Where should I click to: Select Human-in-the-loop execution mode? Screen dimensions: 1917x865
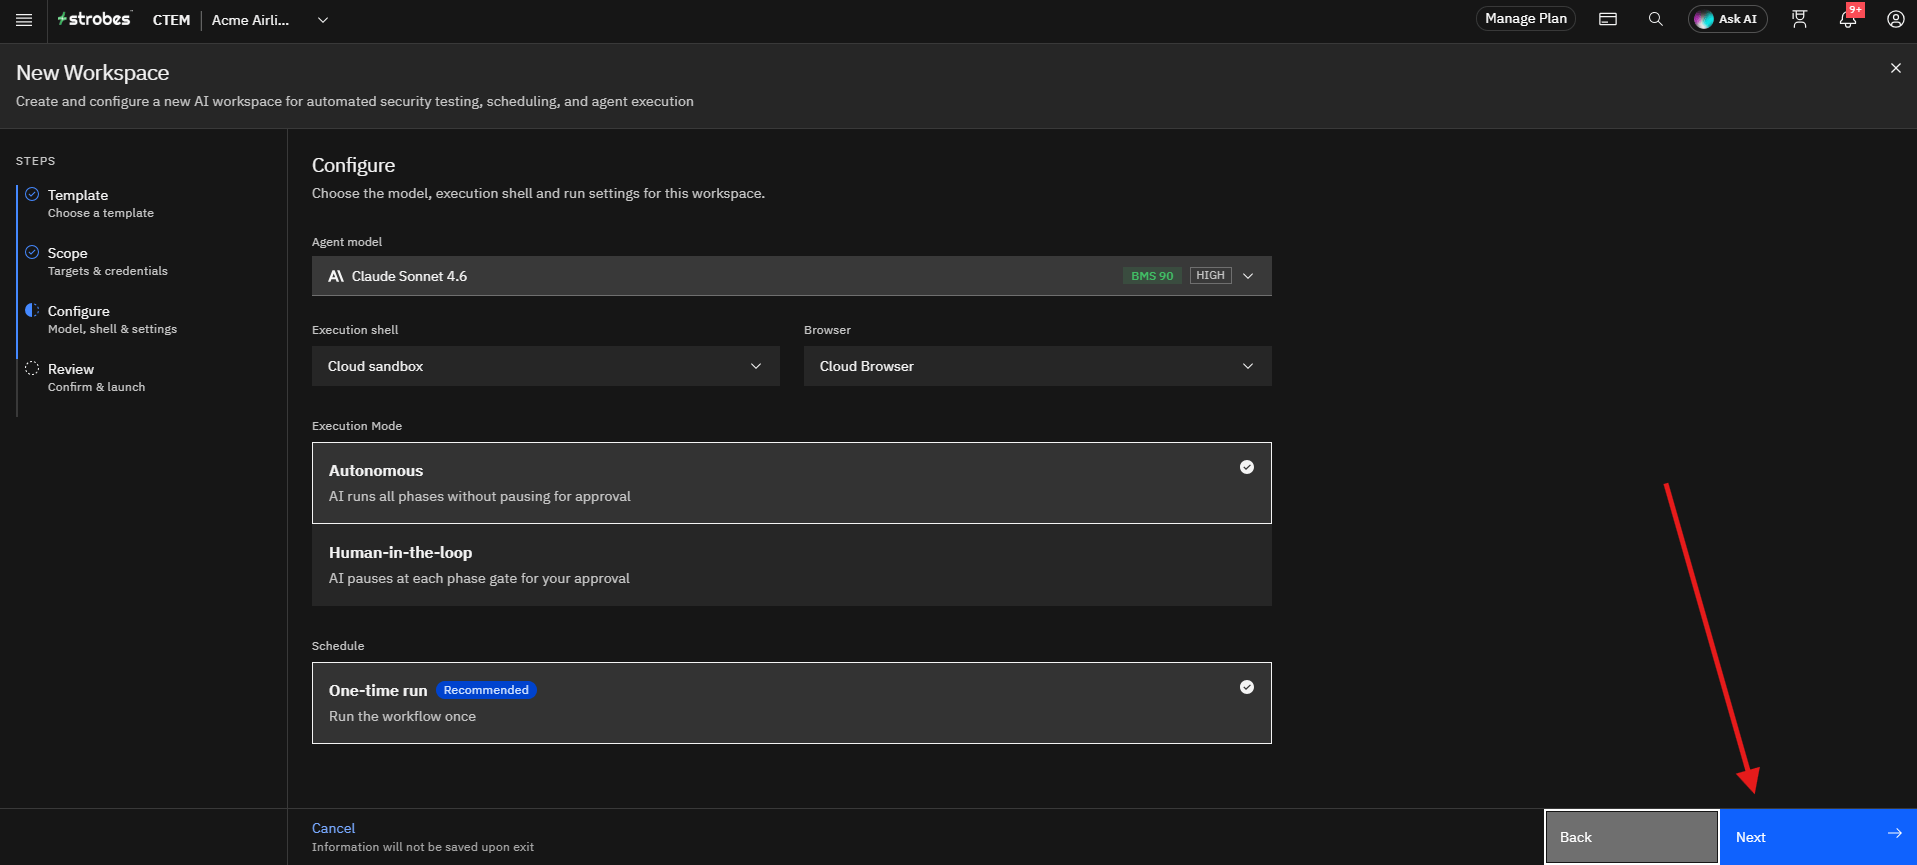792,565
